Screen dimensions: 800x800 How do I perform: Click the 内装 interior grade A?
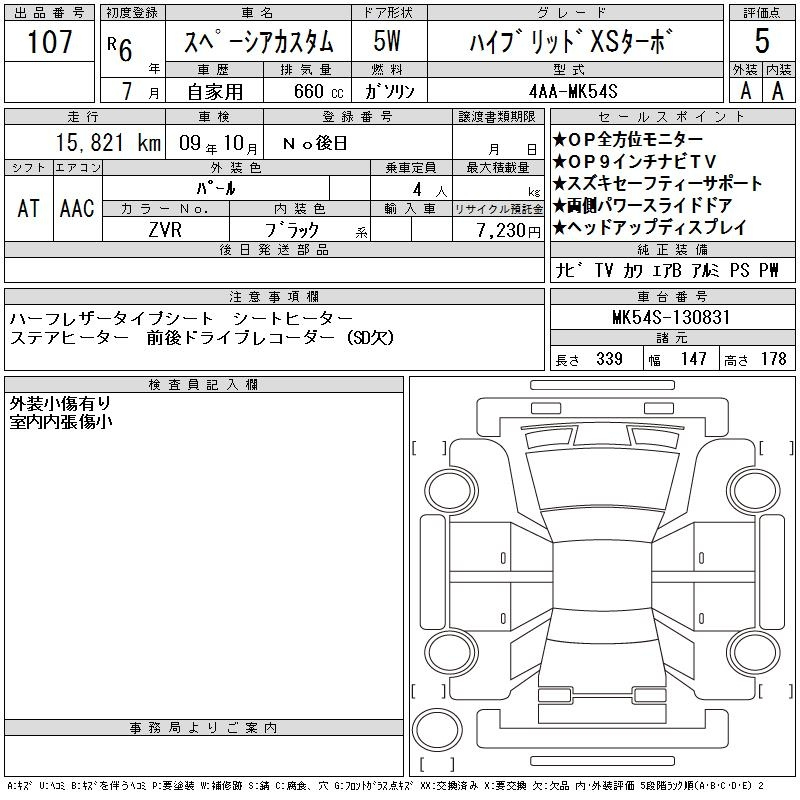point(777,90)
